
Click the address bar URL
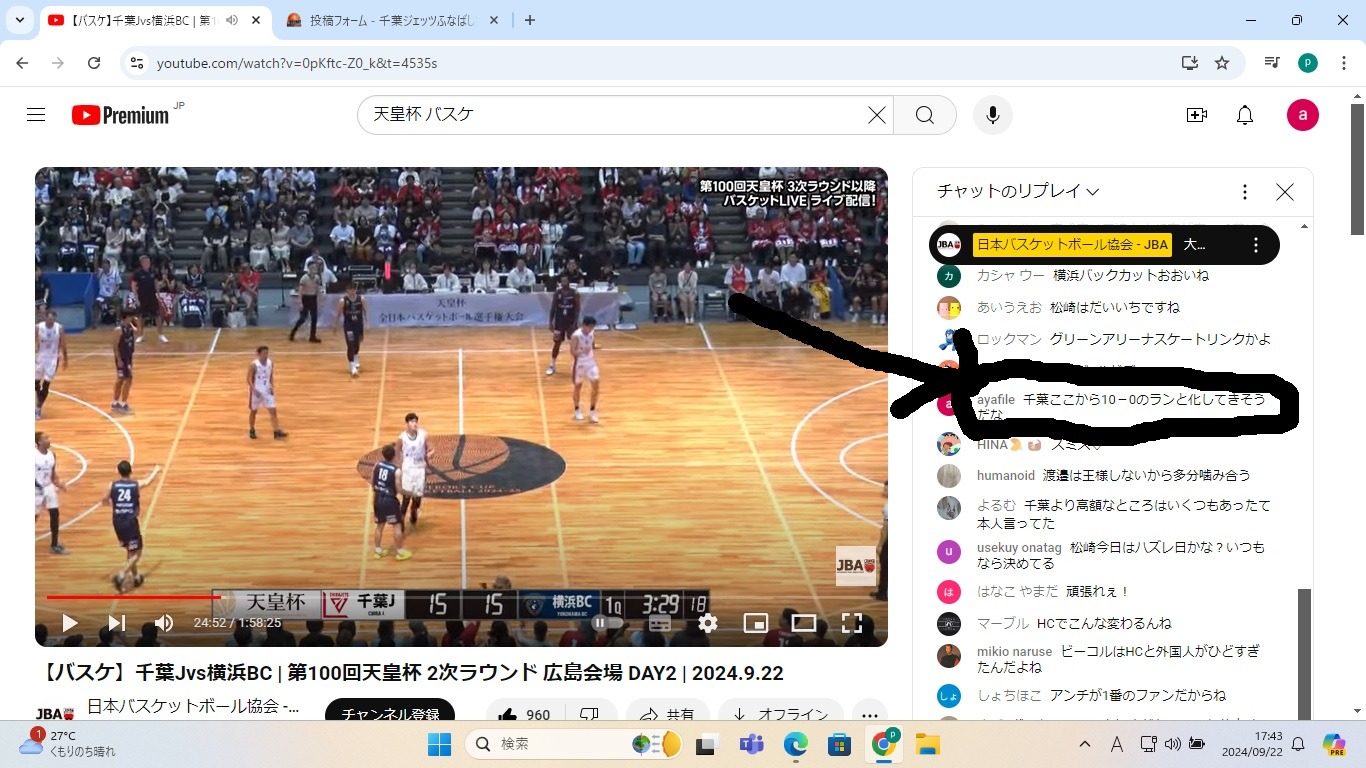(297, 63)
